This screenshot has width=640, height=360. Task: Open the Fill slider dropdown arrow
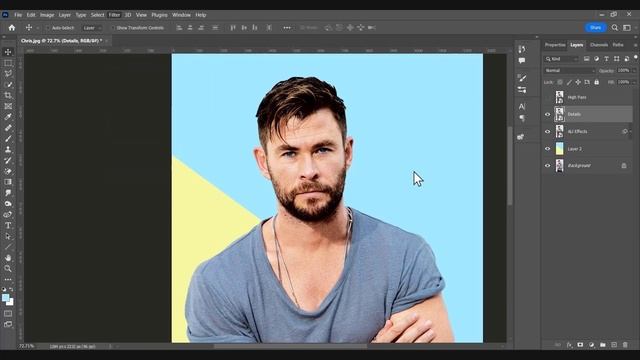[x=634, y=82]
